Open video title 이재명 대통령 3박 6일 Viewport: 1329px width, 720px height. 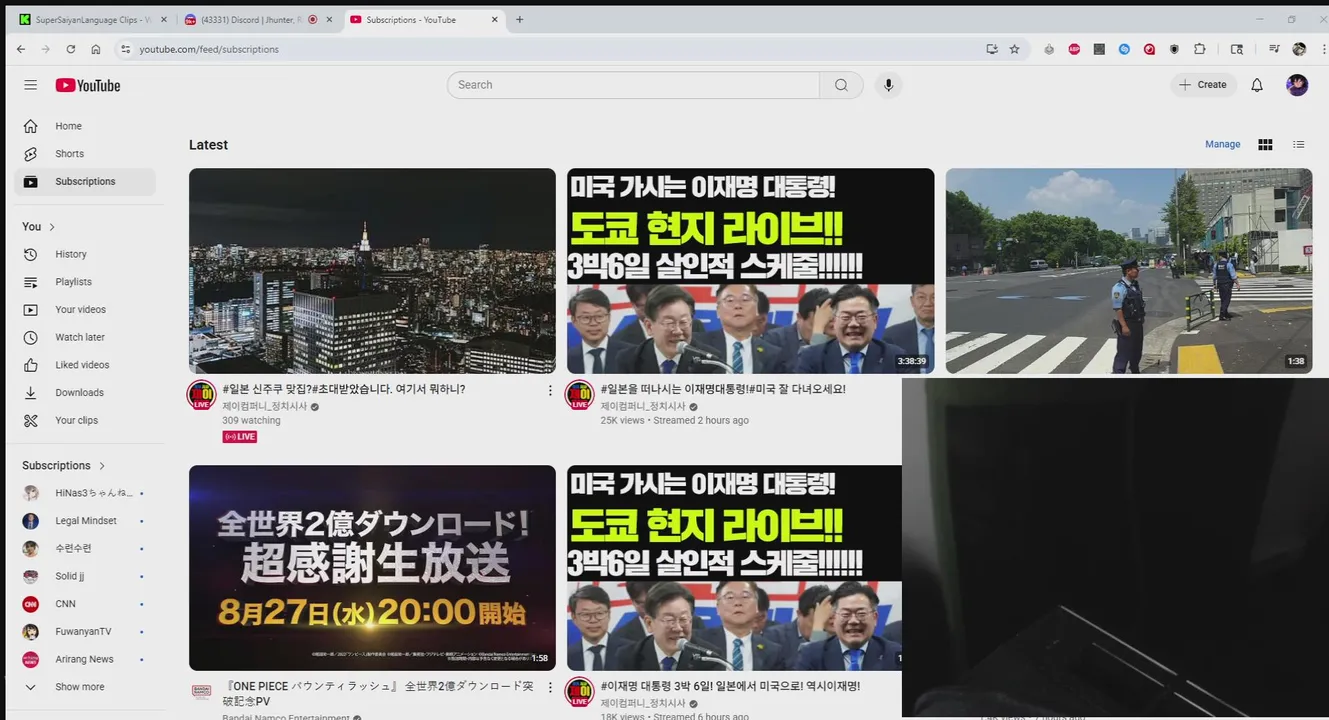(731, 686)
